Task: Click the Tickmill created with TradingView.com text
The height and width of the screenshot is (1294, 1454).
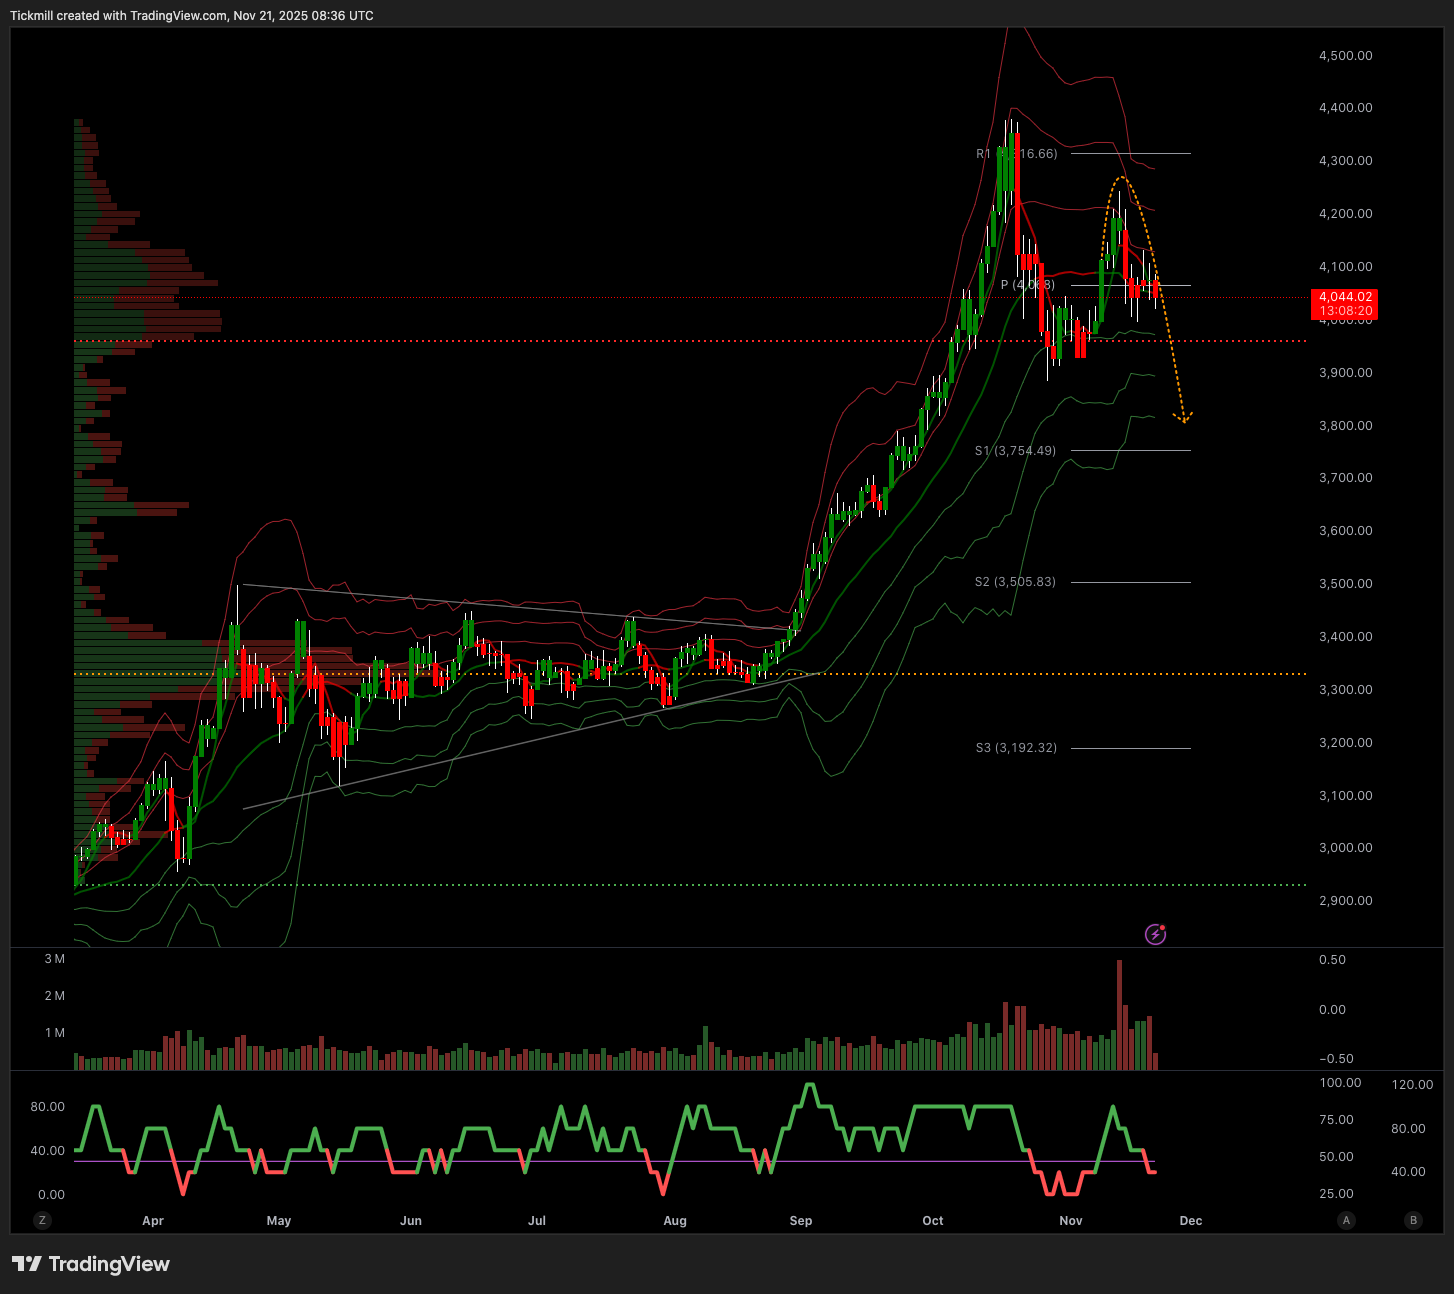Action: (x=191, y=16)
